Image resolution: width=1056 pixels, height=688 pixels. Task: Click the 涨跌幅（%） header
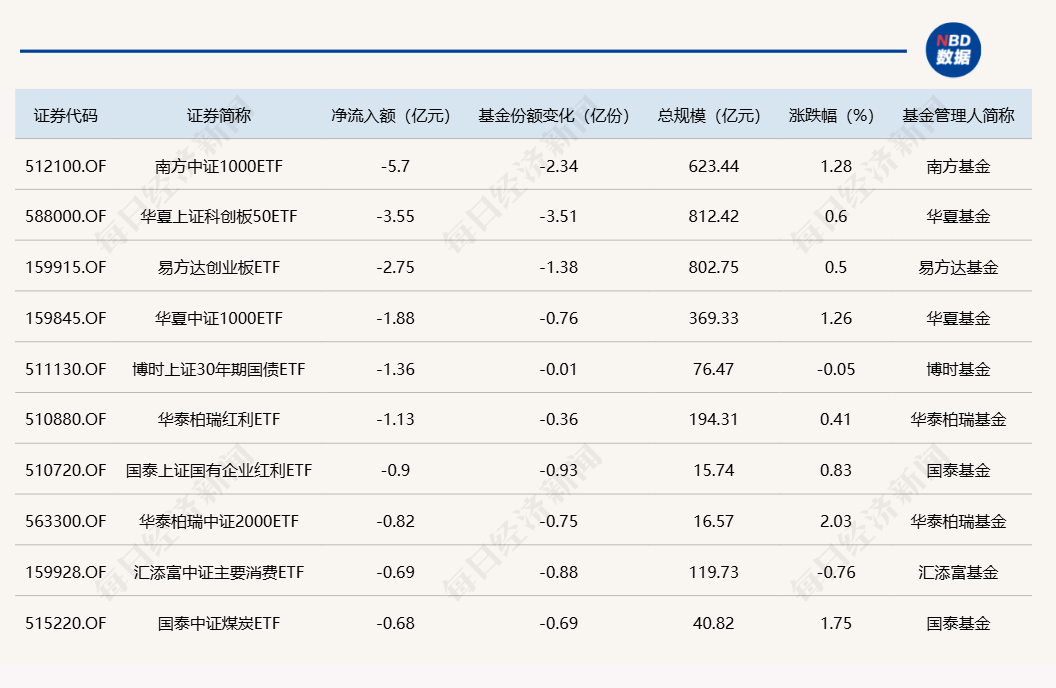(832, 116)
